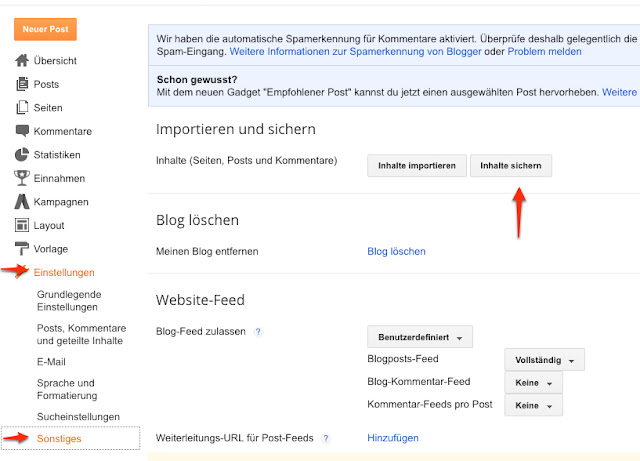Click the Blog löschen link
The width and height of the screenshot is (640, 461).
(x=396, y=252)
